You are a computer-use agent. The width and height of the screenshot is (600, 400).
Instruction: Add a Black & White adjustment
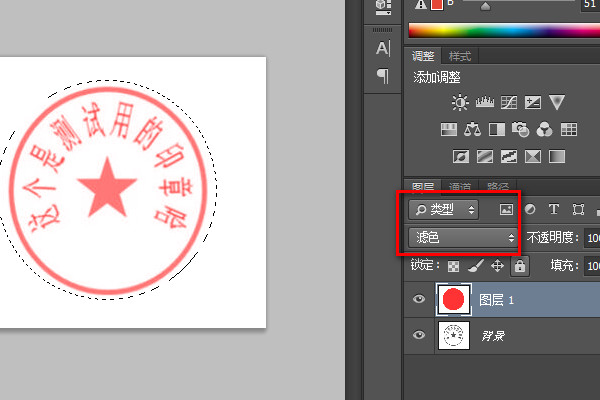click(x=497, y=129)
